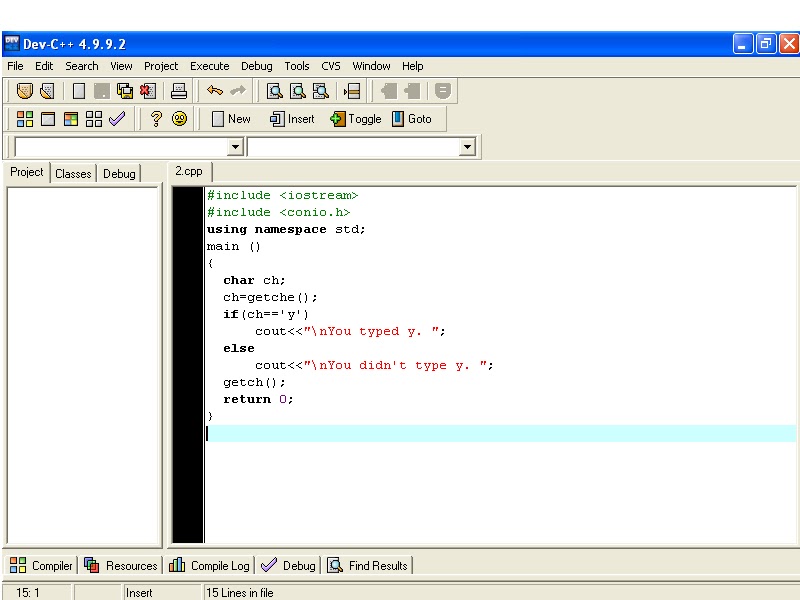Switch to the Debug tab in left panel

(119, 173)
